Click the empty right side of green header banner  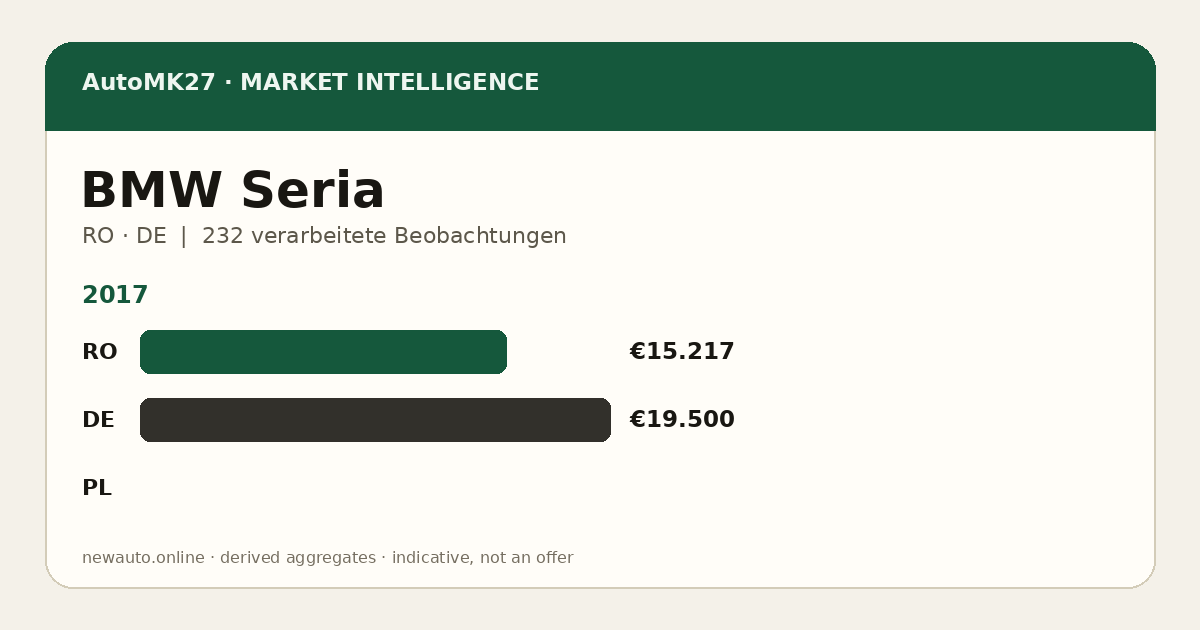point(850,86)
